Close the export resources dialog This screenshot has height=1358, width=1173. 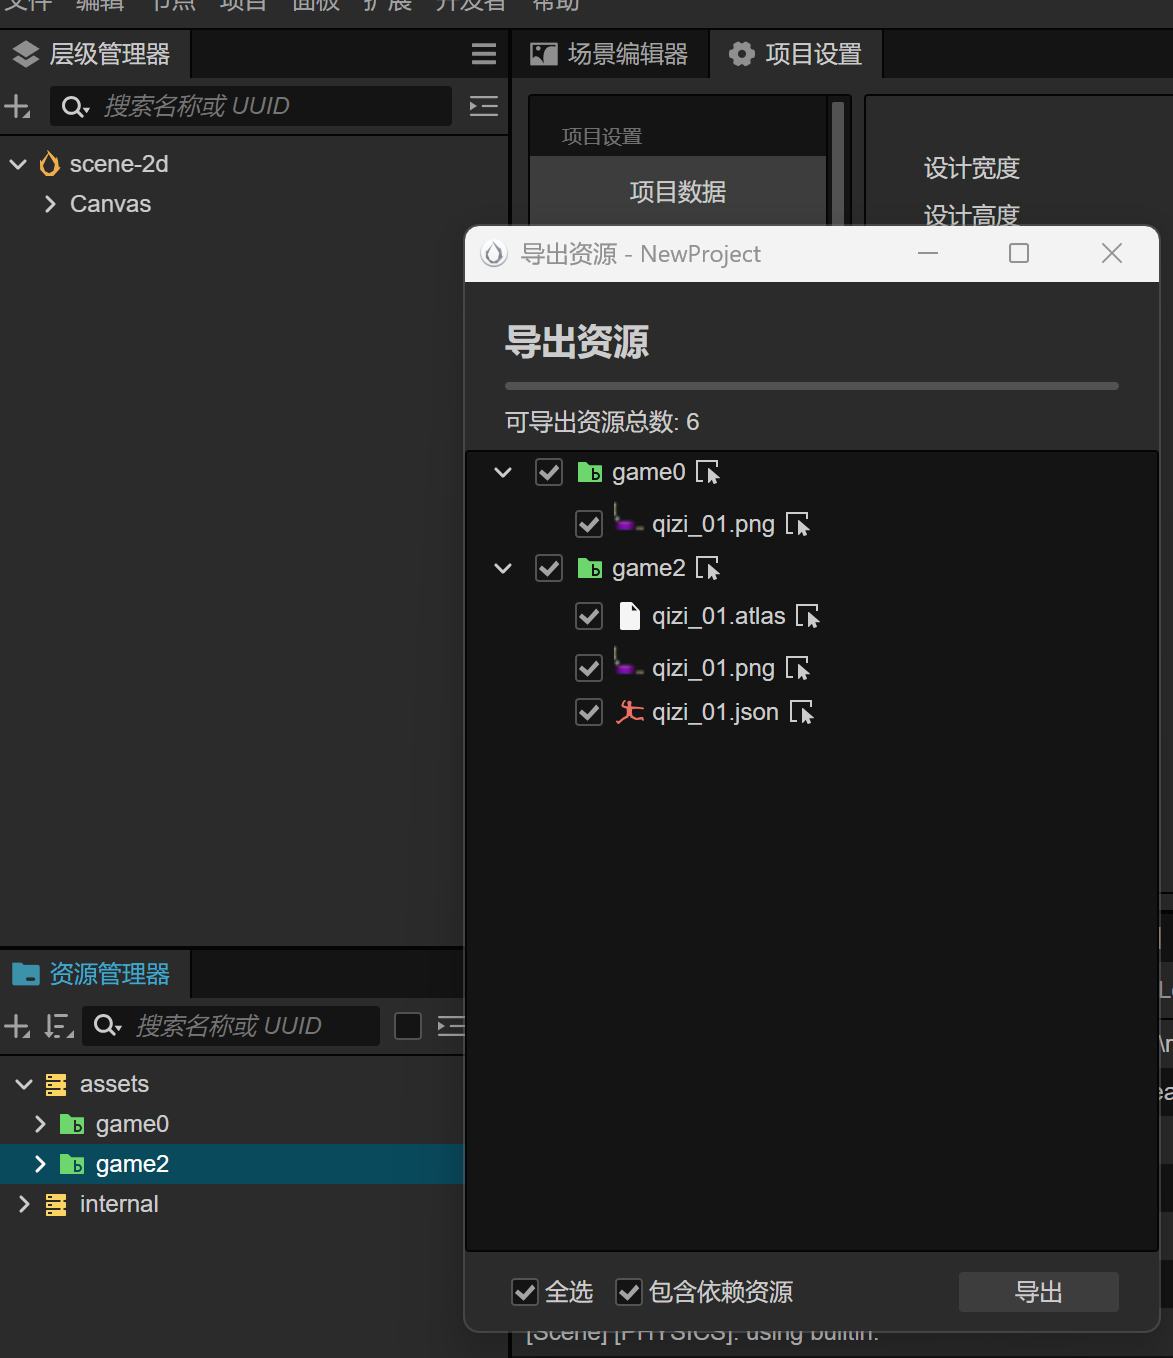tap(1112, 254)
